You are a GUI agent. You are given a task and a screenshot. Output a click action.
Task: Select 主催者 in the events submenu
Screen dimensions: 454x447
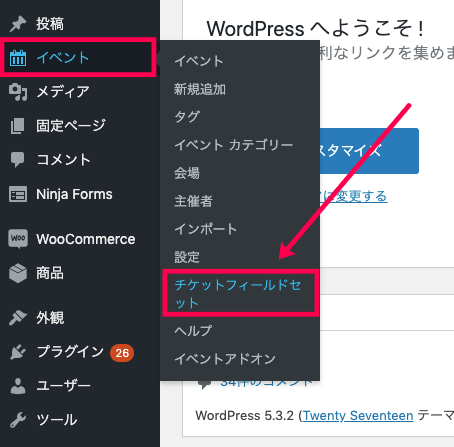click(x=193, y=201)
